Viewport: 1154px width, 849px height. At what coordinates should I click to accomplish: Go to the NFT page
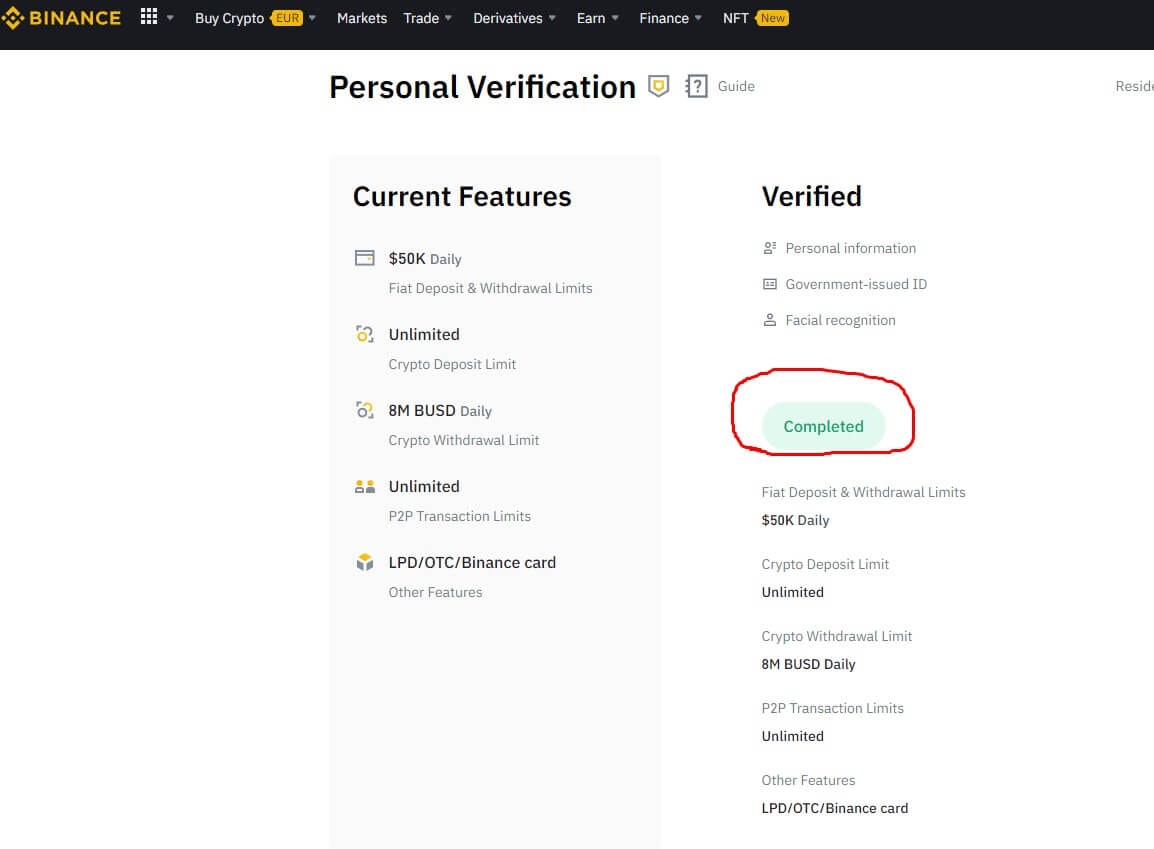click(x=735, y=18)
